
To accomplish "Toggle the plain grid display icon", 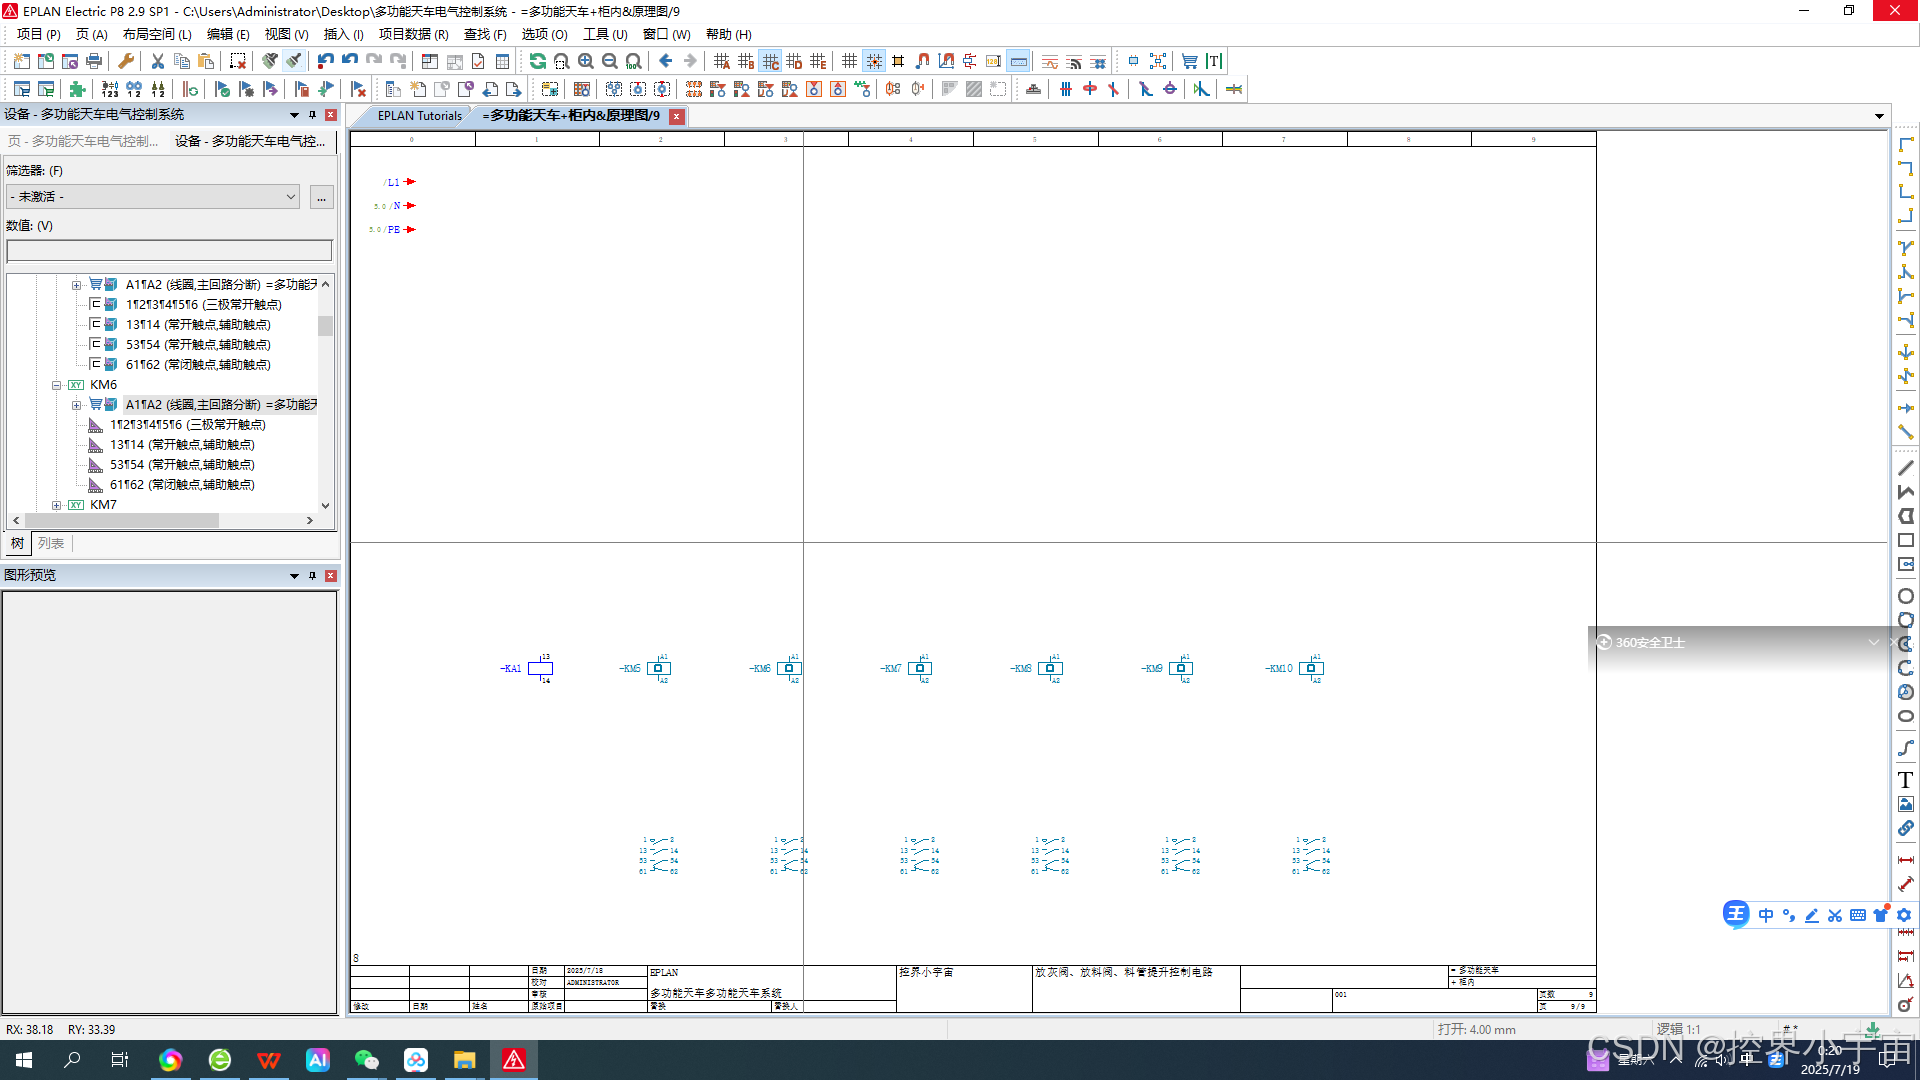I will pos(850,62).
